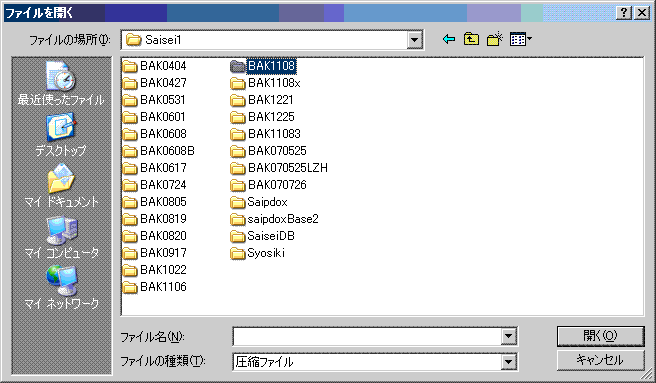The image size is (656, 383).
Task: Click the saipdoxBase2 folder name
Action: tap(283, 219)
